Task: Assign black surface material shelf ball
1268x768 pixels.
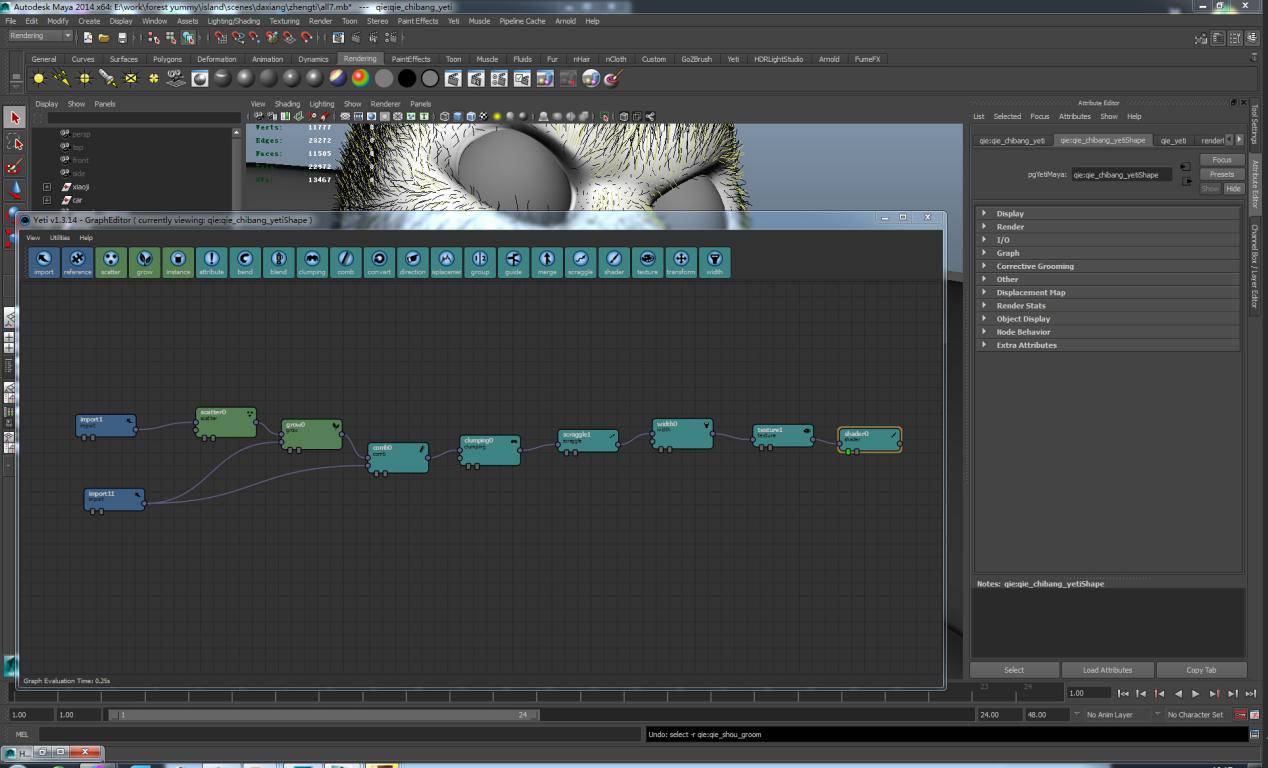Action: tap(407, 78)
